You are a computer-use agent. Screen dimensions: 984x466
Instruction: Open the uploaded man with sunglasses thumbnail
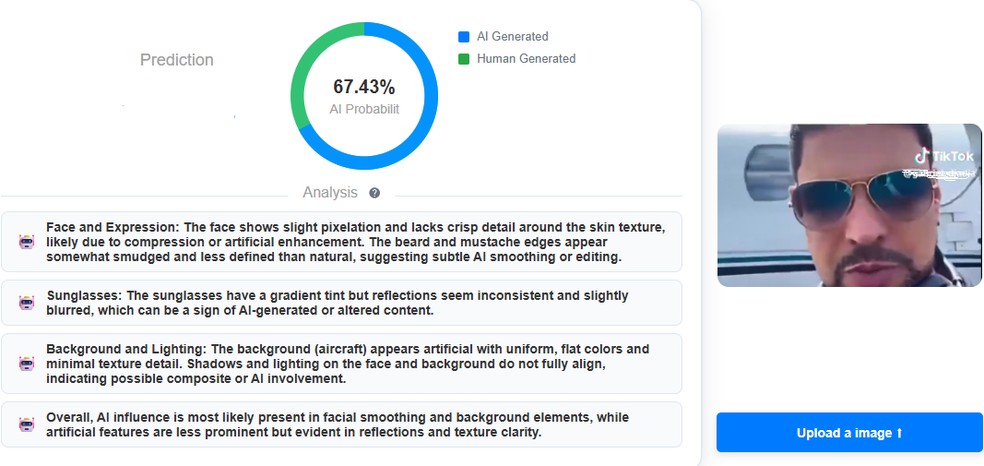(x=850, y=205)
